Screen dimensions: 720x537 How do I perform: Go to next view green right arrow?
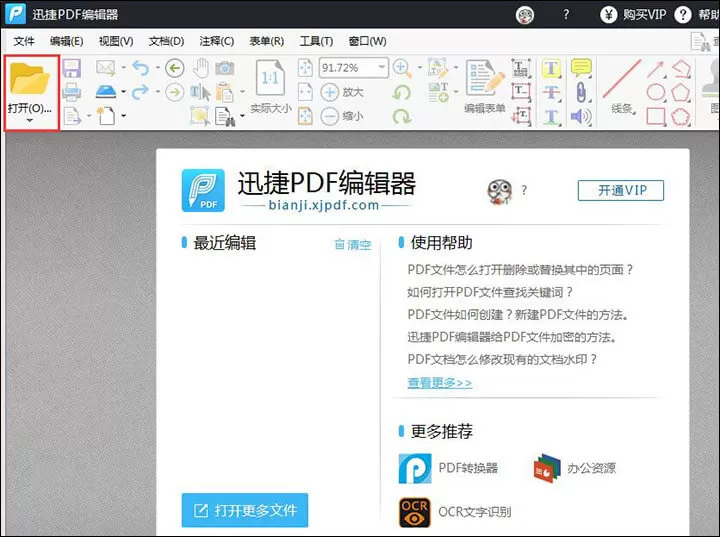[174, 92]
